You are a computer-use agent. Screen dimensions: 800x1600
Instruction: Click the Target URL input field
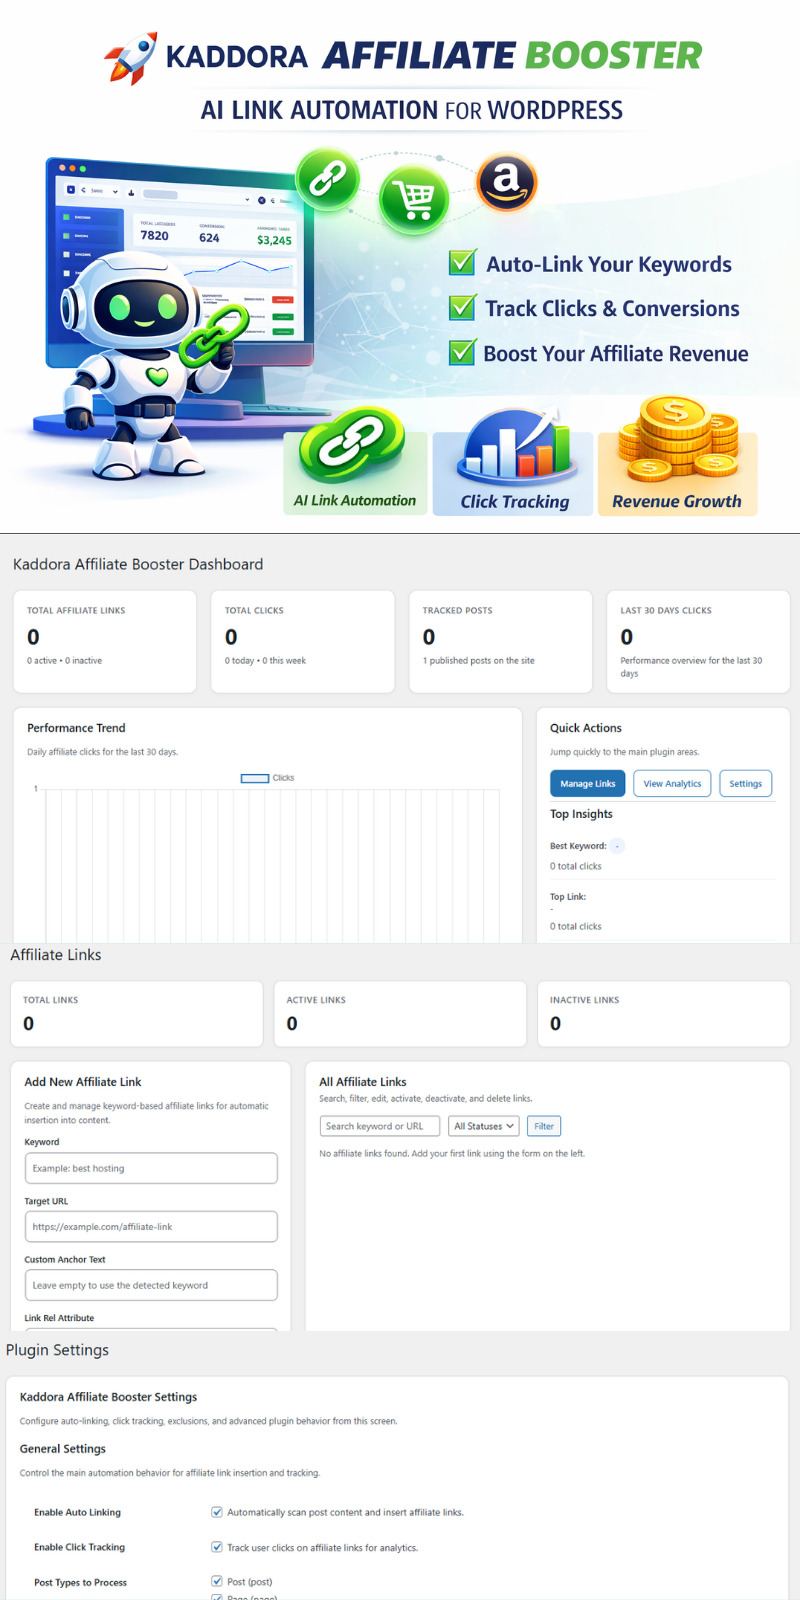(x=151, y=1227)
